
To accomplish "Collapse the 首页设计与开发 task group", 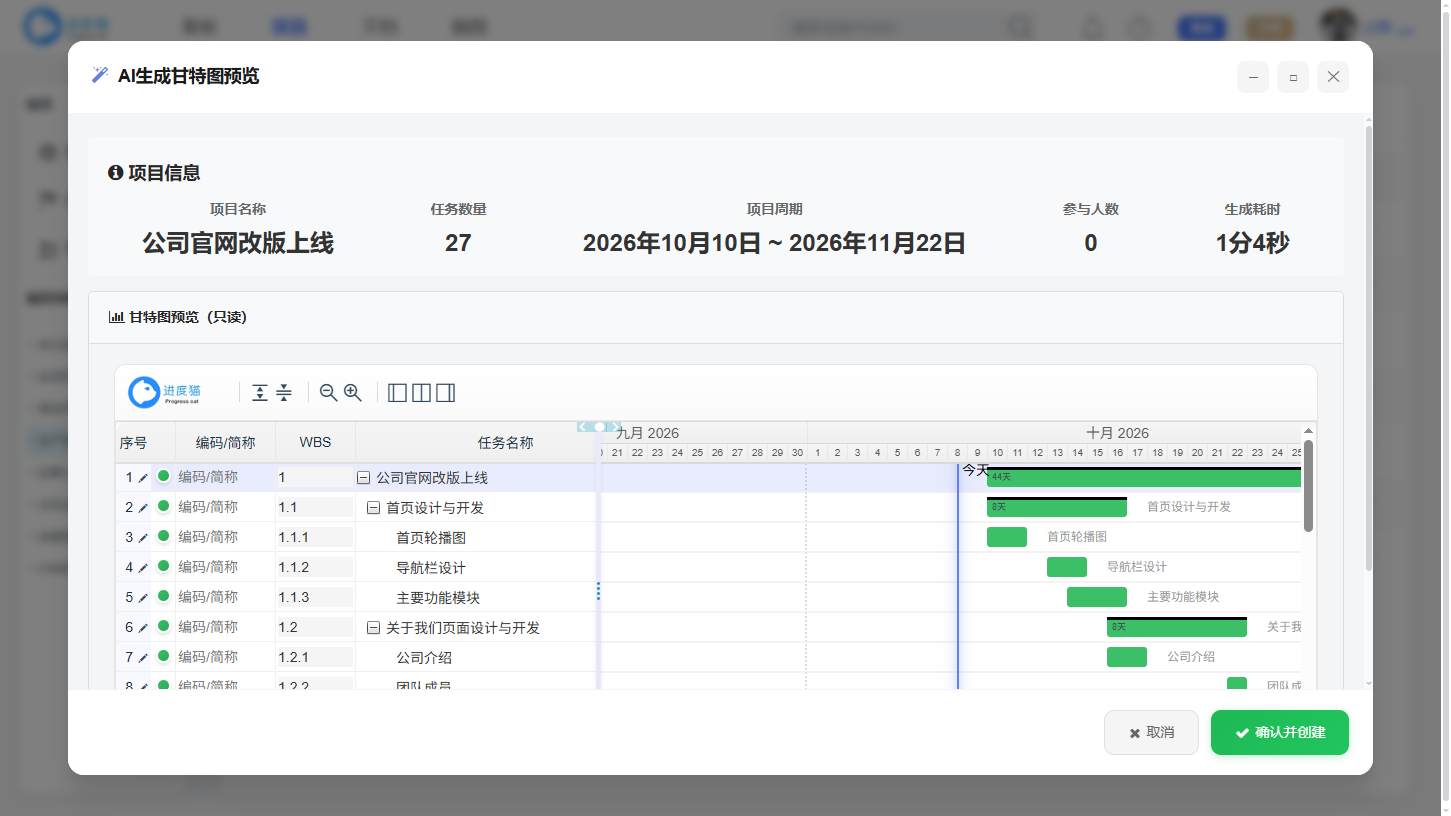I will (x=373, y=508).
